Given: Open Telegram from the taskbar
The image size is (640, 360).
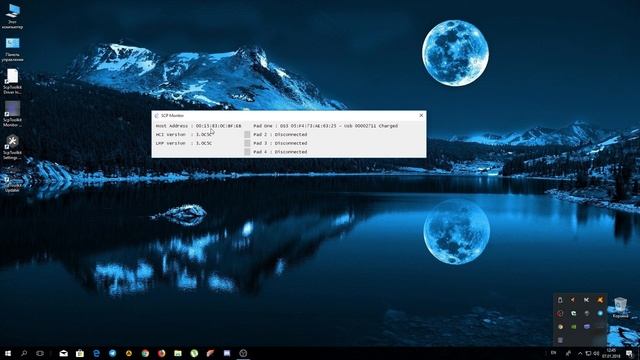Looking at the screenshot, I should (113, 353).
